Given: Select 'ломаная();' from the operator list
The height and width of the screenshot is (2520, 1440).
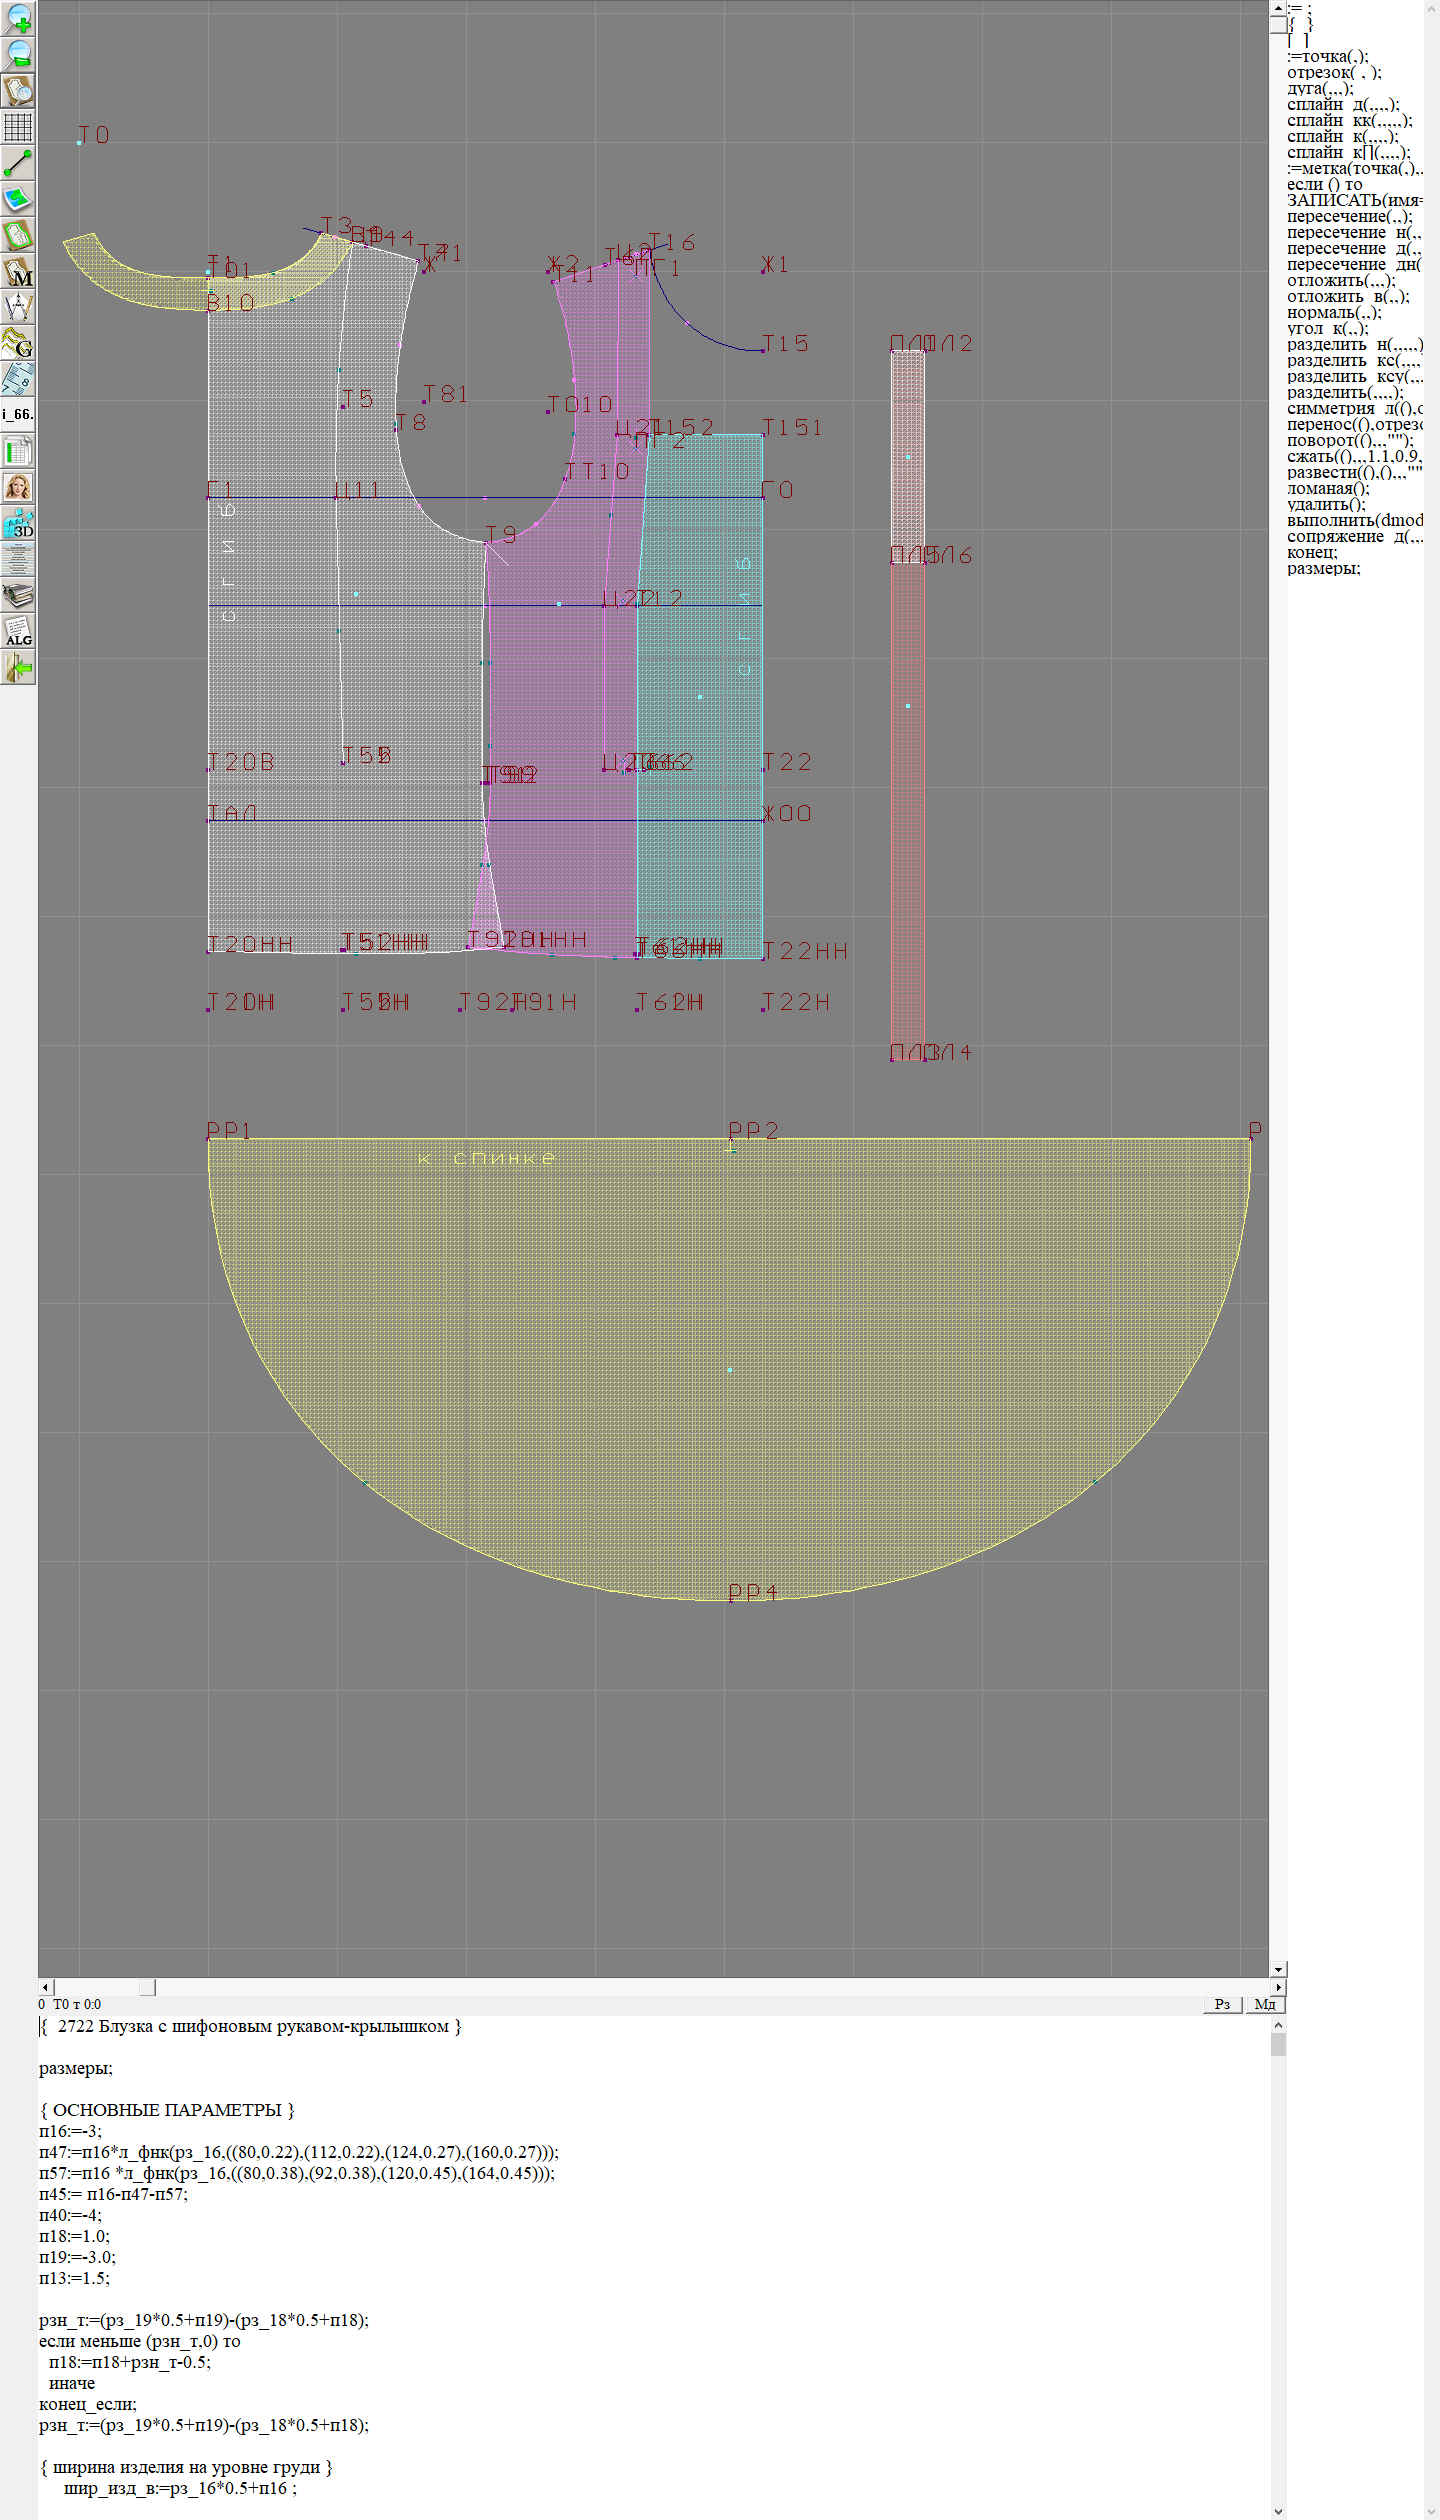Looking at the screenshot, I should 1328,489.
